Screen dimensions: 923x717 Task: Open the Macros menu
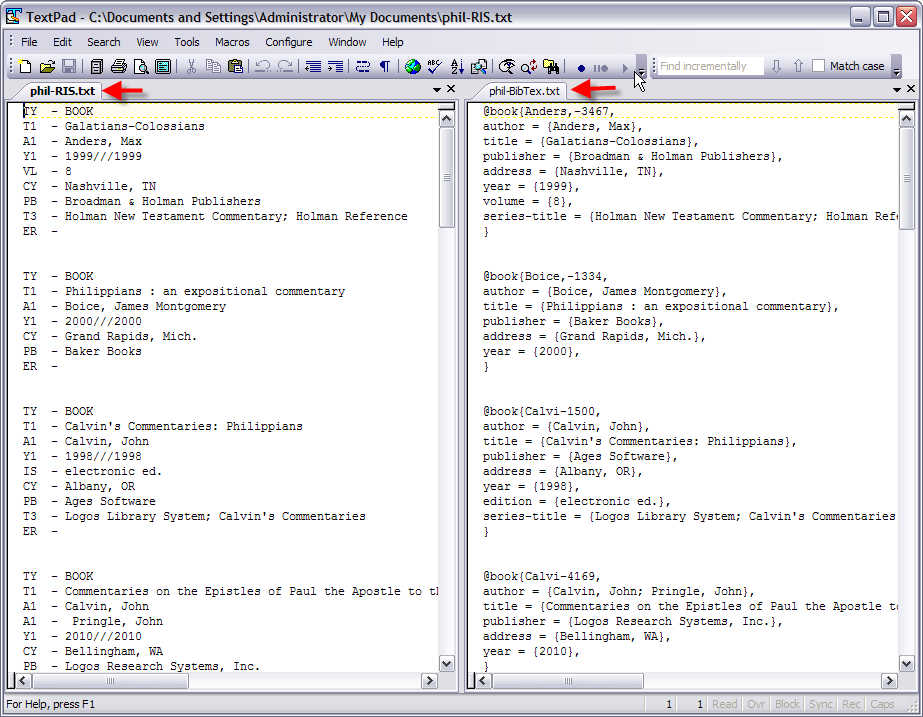(x=232, y=42)
